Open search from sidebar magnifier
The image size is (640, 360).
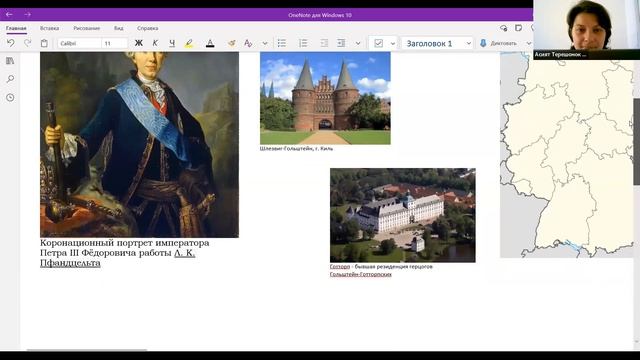coord(10,79)
